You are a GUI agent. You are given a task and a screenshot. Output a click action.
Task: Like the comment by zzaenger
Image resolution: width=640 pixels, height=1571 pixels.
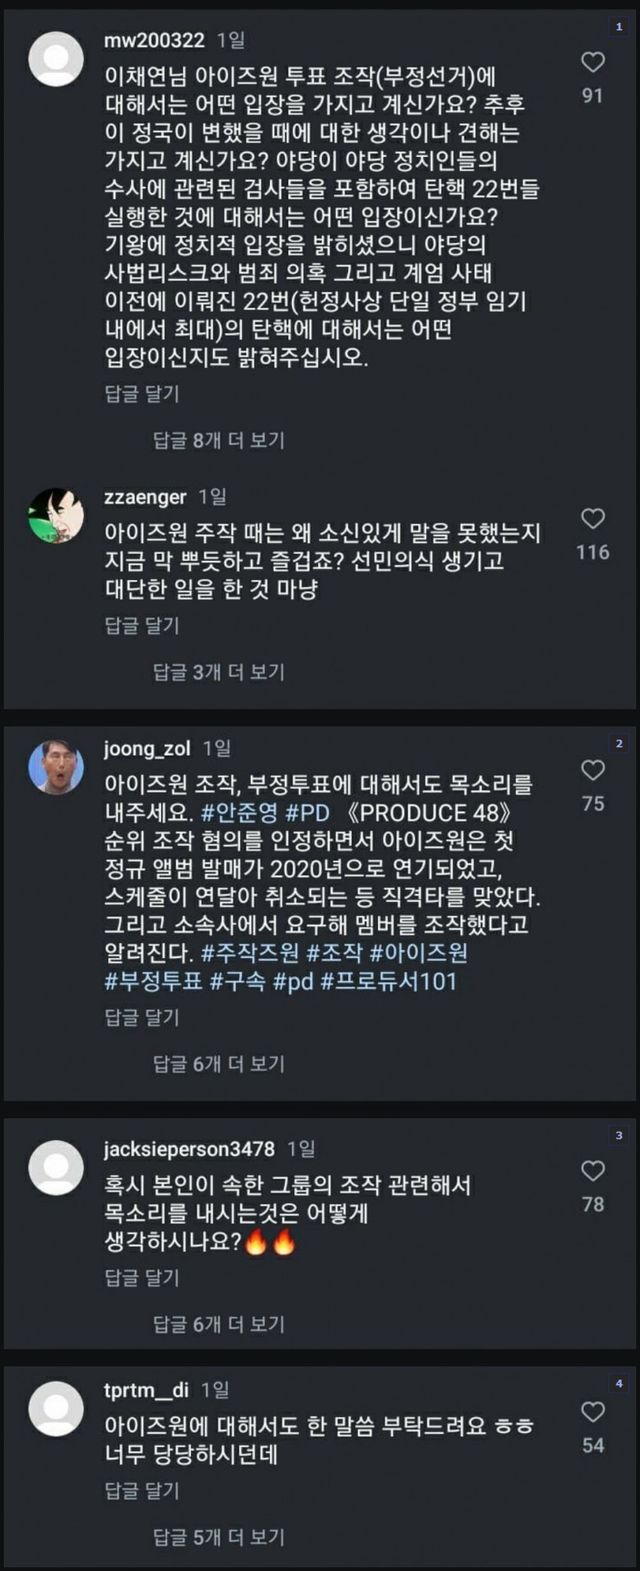(593, 518)
